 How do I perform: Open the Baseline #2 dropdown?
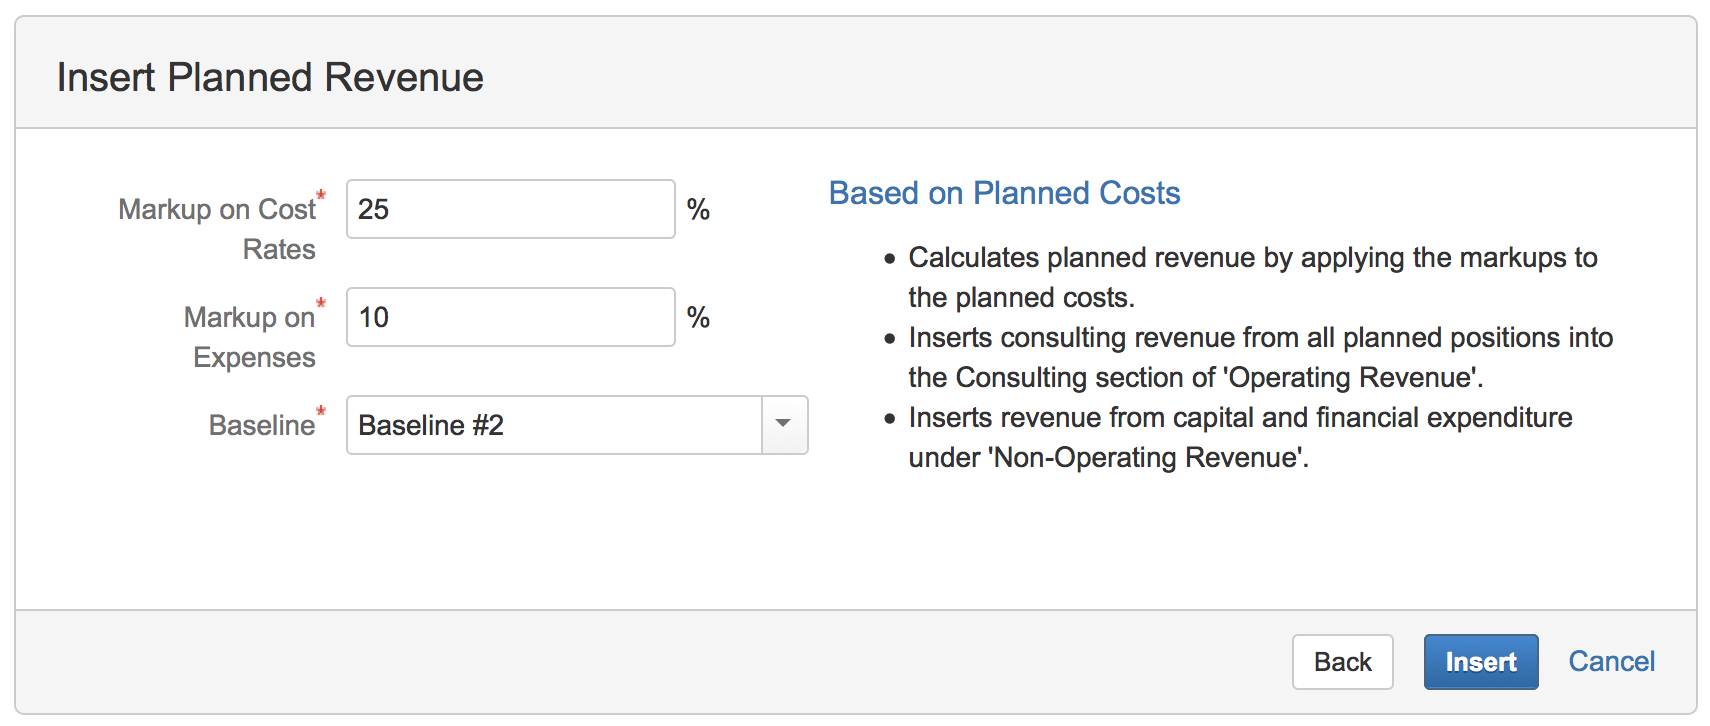click(555, 425)
